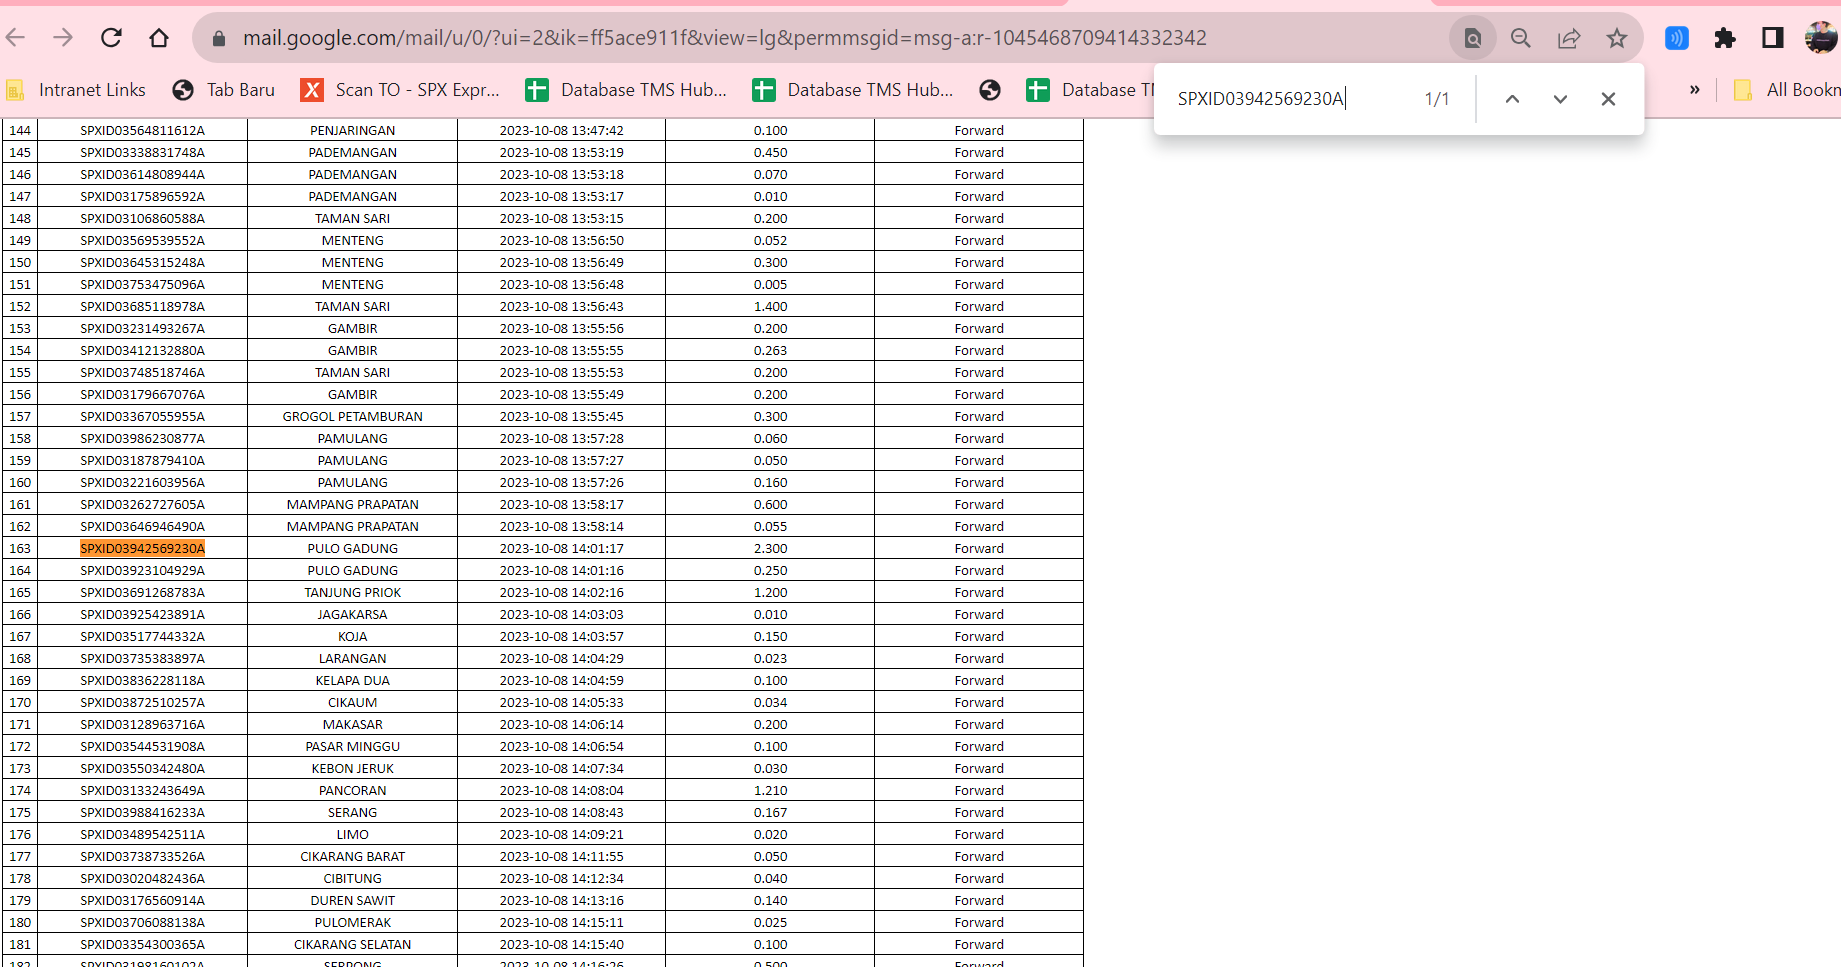Click the PENJARINGAN destination cell

[353, 130]
